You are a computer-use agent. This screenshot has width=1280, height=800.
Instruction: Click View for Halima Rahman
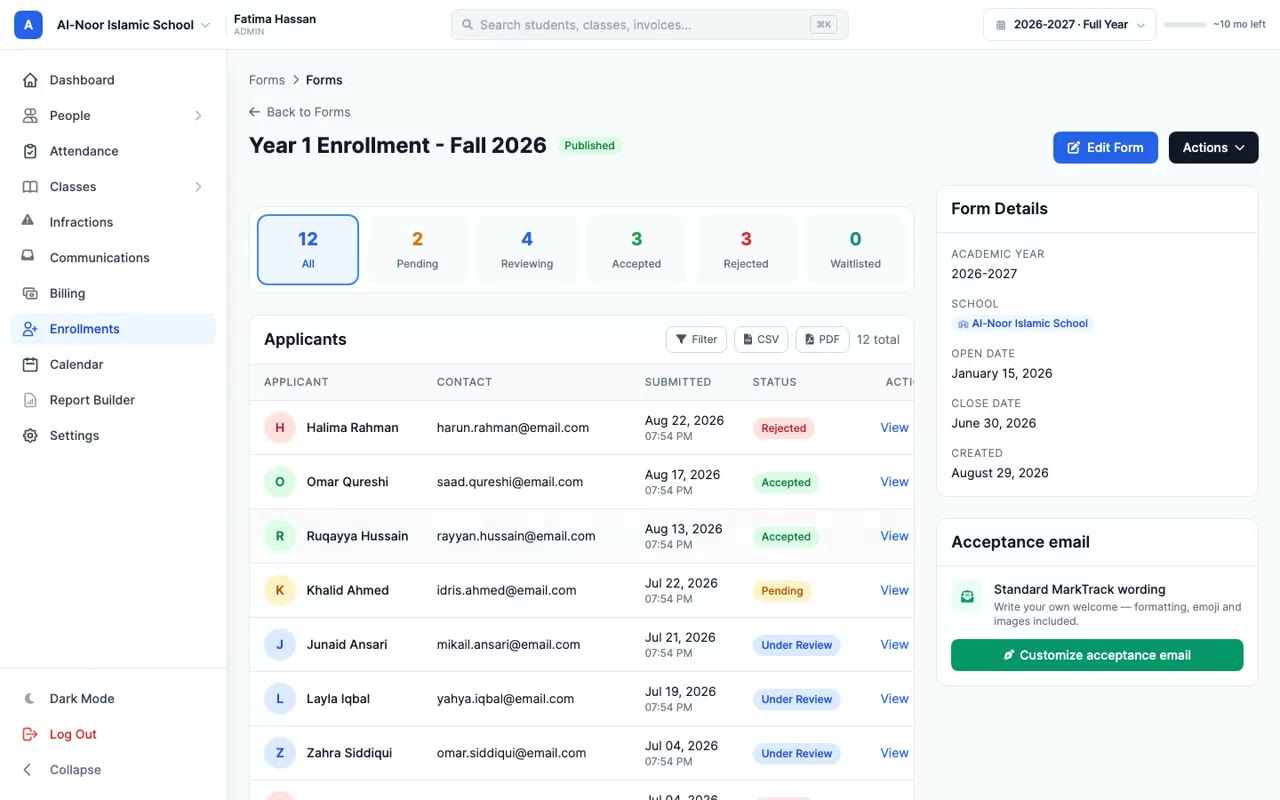[x=894, y=428]
